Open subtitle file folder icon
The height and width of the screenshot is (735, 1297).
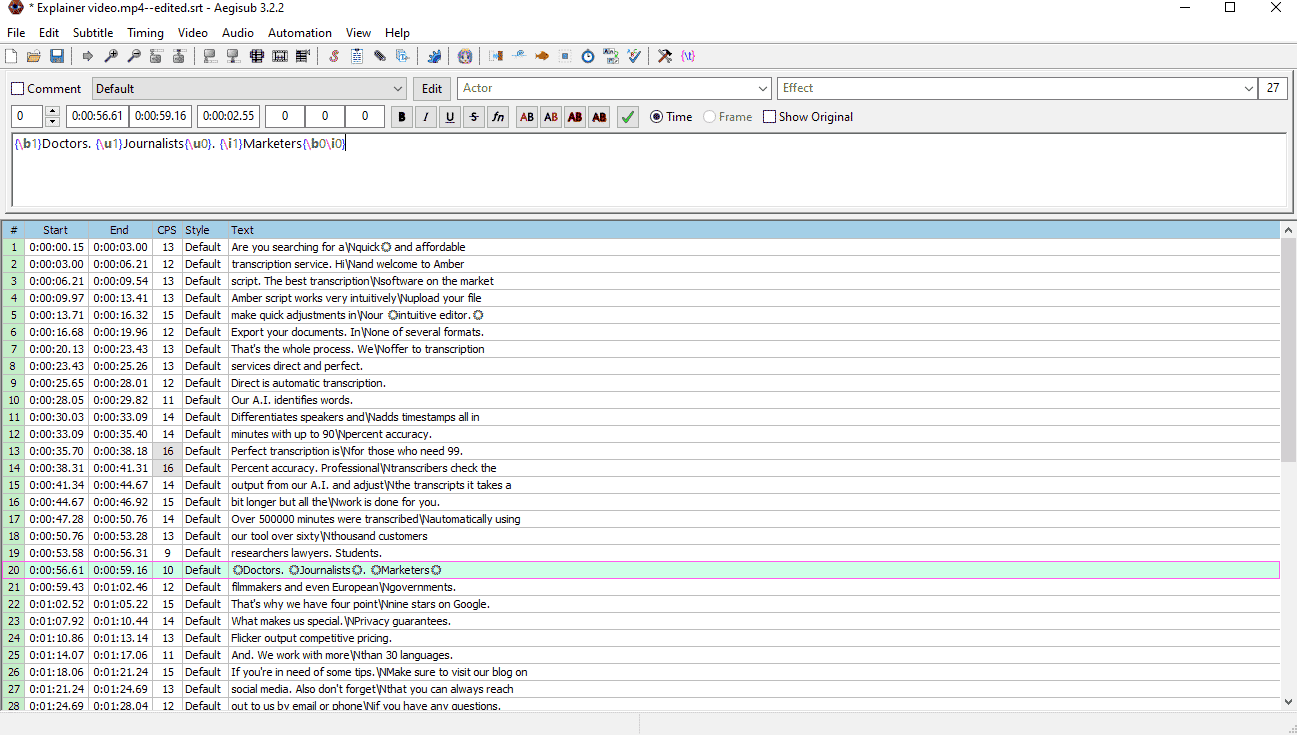(x=34, y=56)
